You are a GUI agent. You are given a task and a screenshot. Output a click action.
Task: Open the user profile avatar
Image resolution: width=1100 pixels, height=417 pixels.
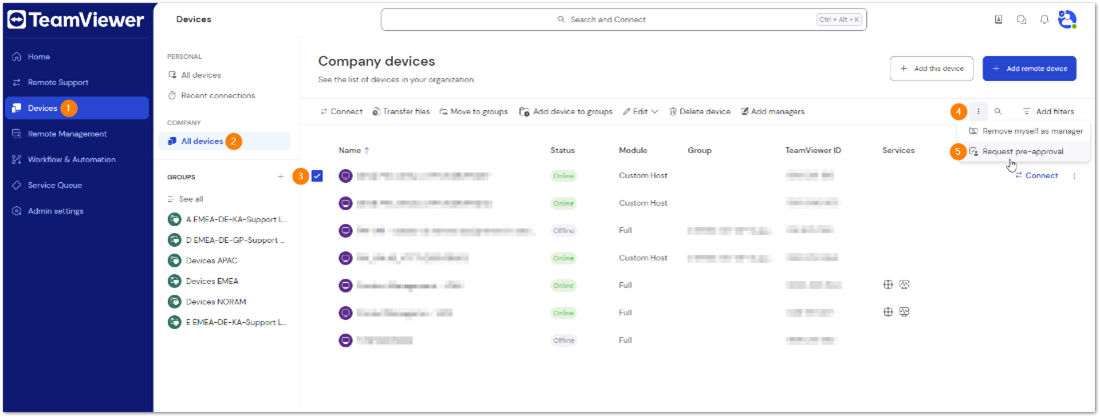[x=1067, y=20]
